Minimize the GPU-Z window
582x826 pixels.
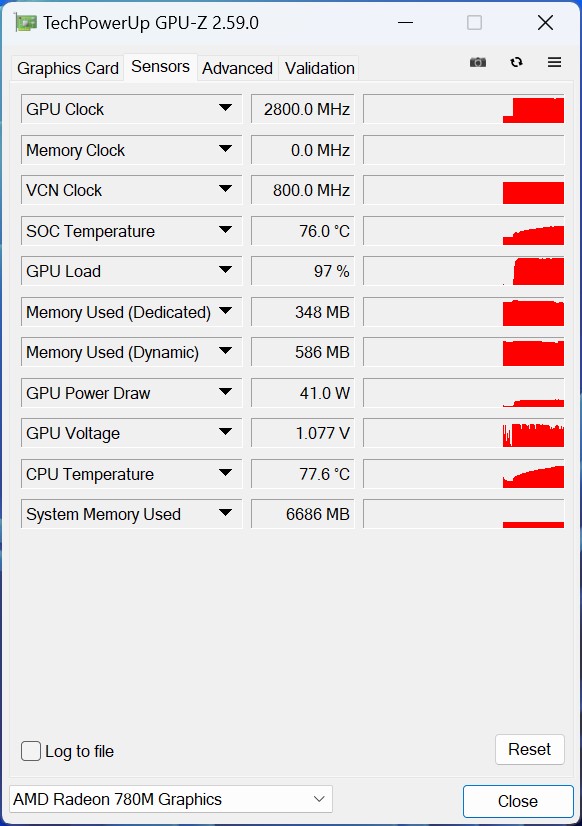click(405, 23)
